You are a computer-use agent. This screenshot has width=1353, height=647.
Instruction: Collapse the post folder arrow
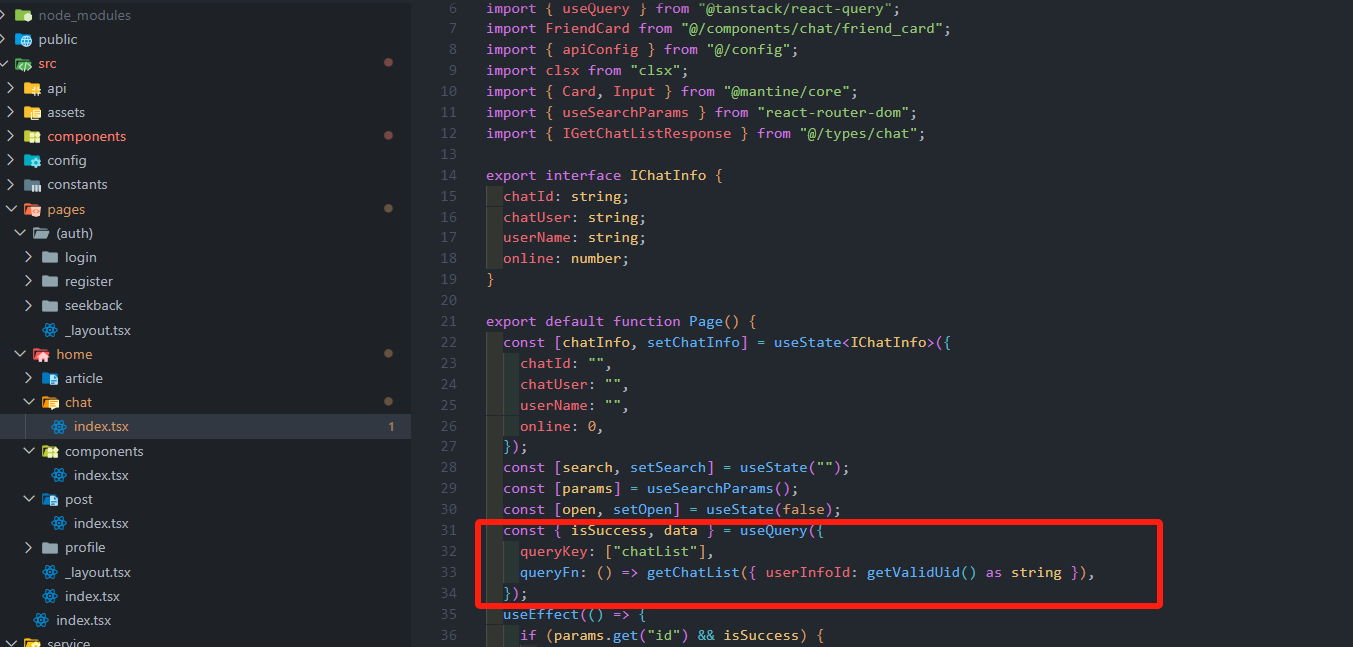pyautogui.click(x=29, y=500)
